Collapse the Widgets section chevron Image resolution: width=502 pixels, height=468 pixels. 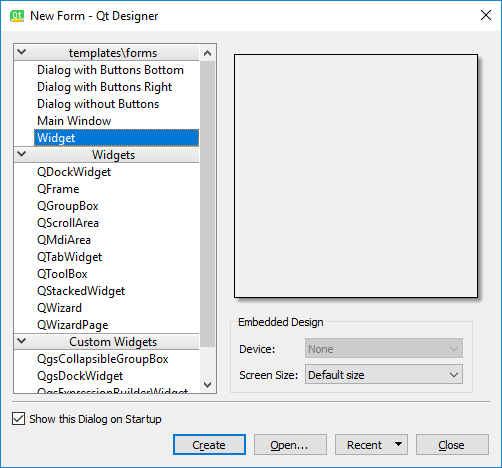pyautogui.click(x=22, y=154)
